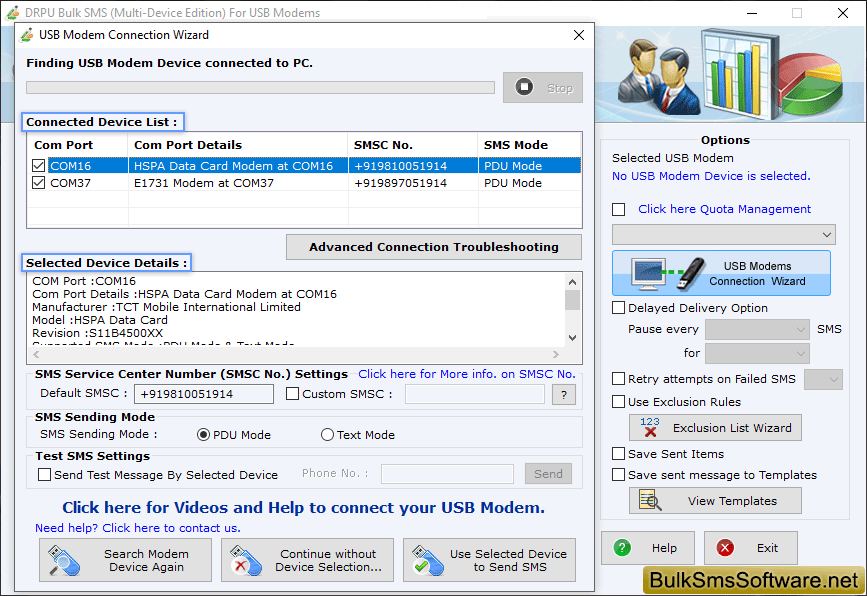
Task: Click the Send test message button
Action: [x=548, y=474]
